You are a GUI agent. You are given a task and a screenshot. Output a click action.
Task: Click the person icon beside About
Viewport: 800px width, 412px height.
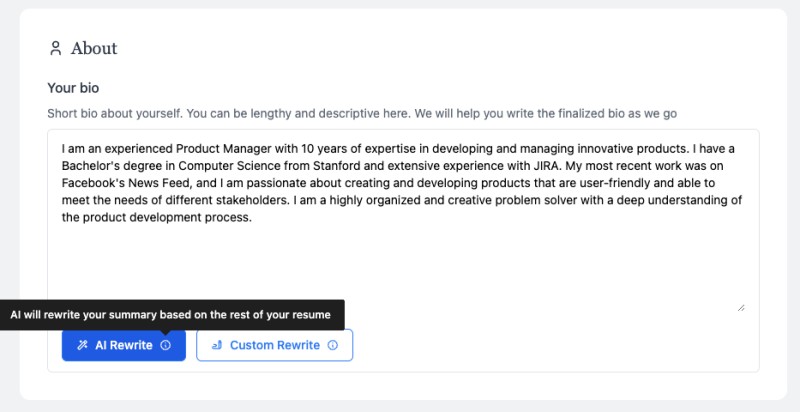point(55,48)
